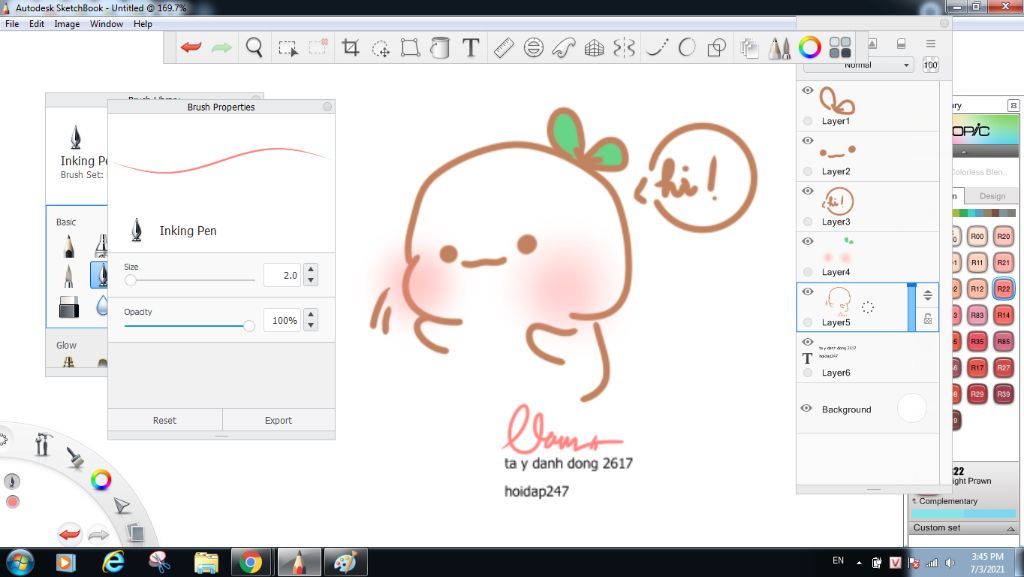Pick the R22 Copic color swatch
Screen dimensions: 1024x577
point(1003,288)
